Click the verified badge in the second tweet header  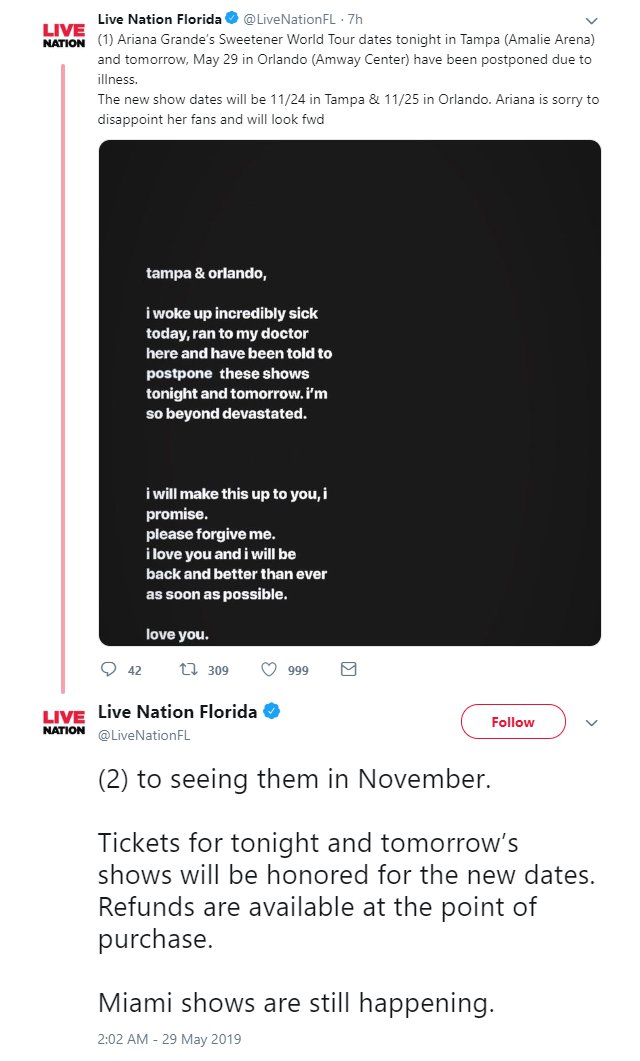click(x=271, y=711)
